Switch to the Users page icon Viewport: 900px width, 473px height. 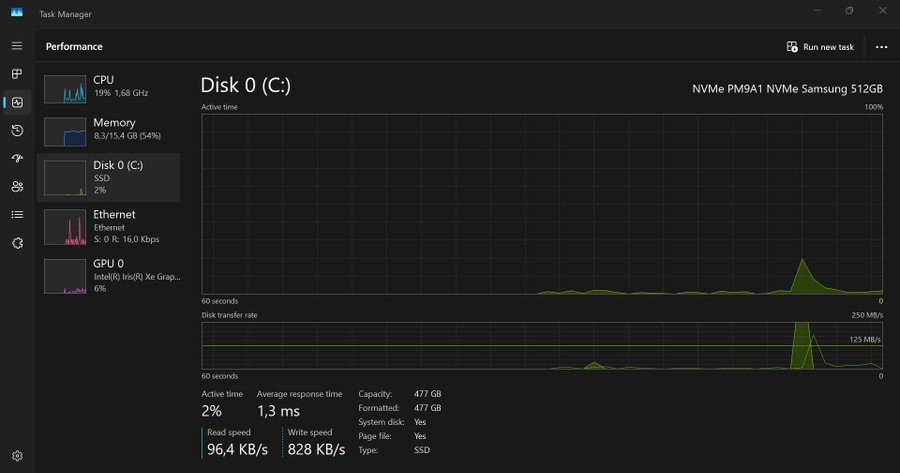(17, 186)
